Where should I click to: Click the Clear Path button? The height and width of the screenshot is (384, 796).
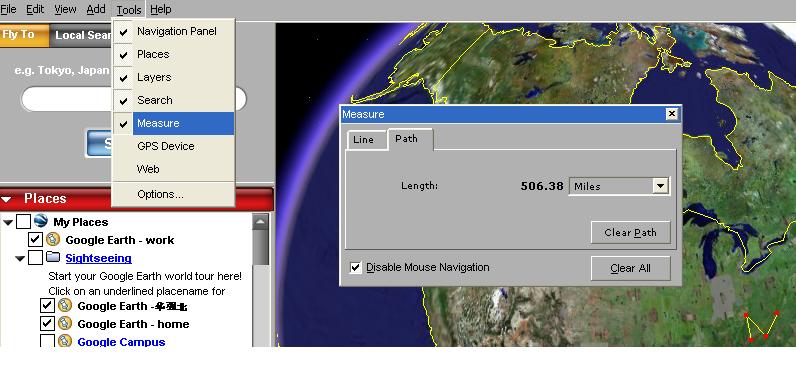pyautogui.click(x=631, y=233)
